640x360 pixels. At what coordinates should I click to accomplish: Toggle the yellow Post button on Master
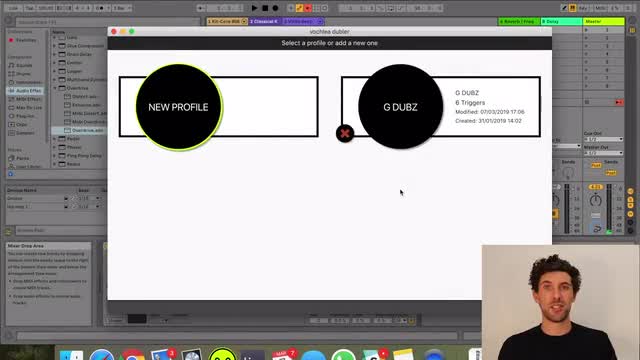coord(596,165)
